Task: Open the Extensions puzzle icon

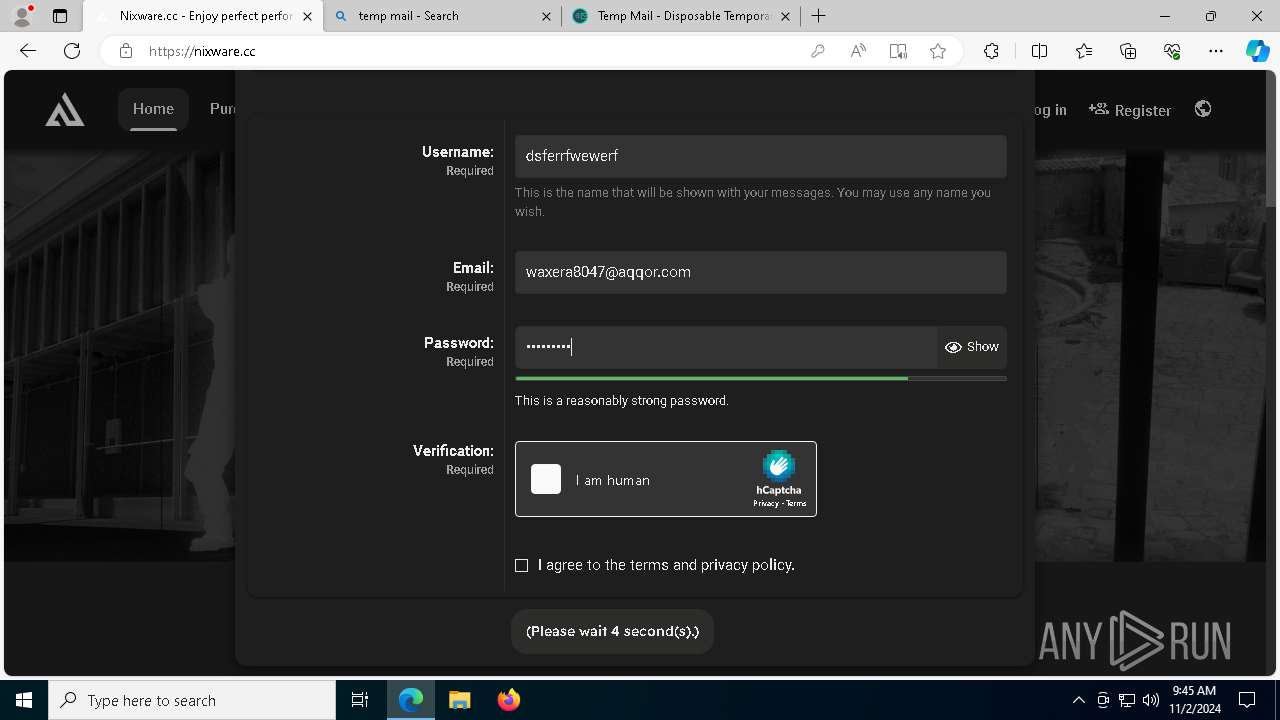Action: click(x=991, y=51)
